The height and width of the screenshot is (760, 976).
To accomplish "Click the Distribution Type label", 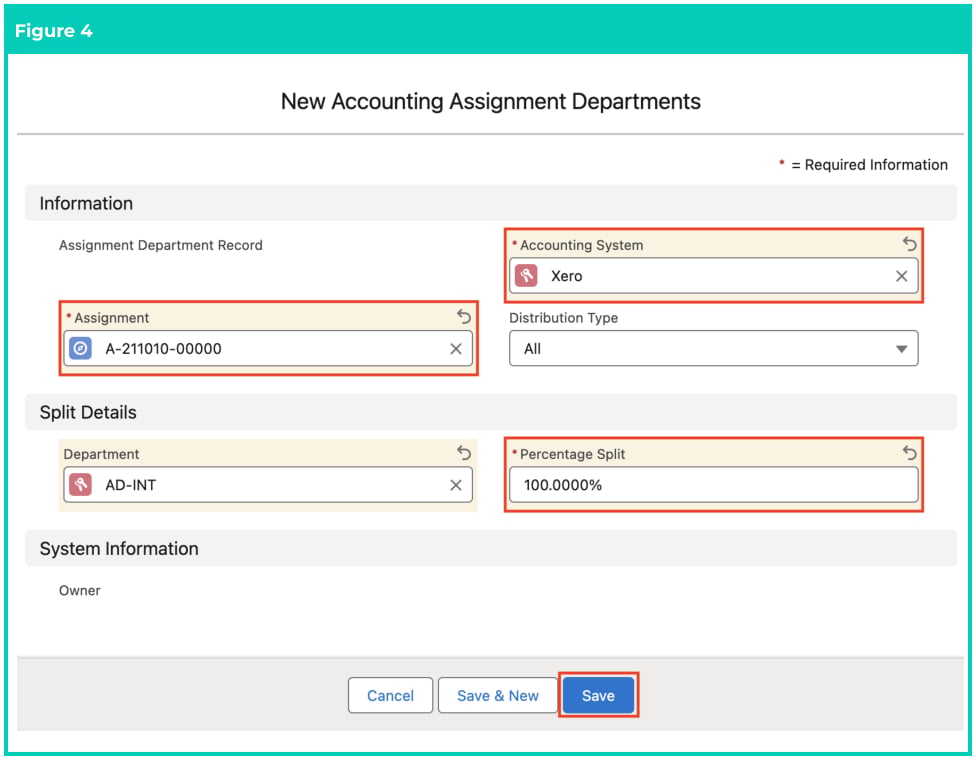I will (563, 318).
